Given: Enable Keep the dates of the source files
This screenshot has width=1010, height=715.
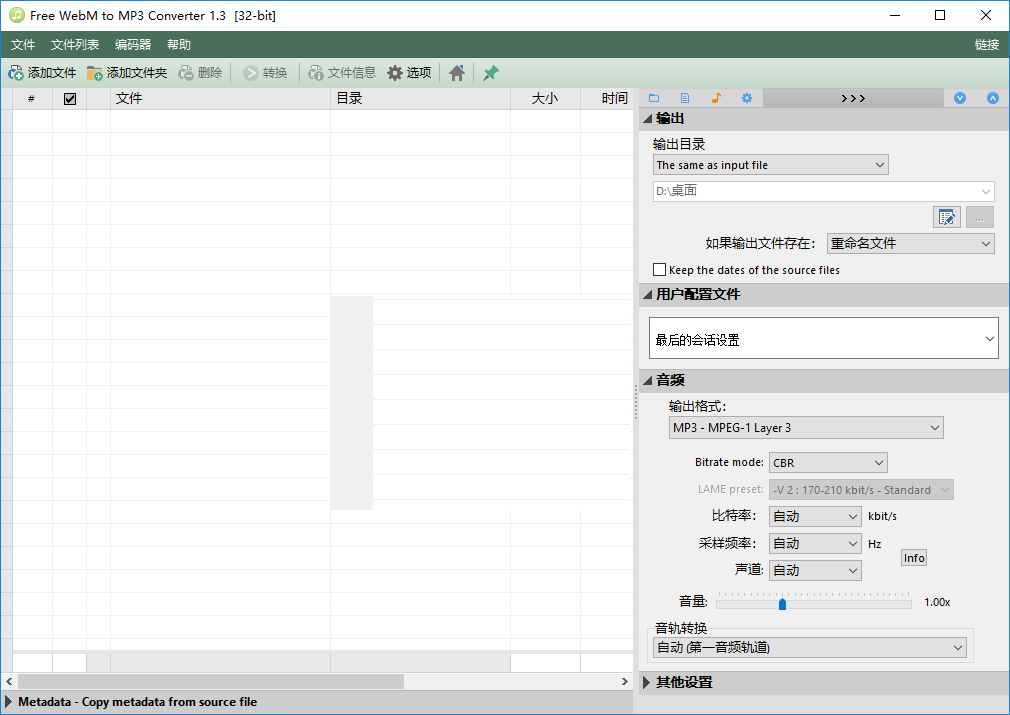Looking at the screenshot, I should point(659,269).
